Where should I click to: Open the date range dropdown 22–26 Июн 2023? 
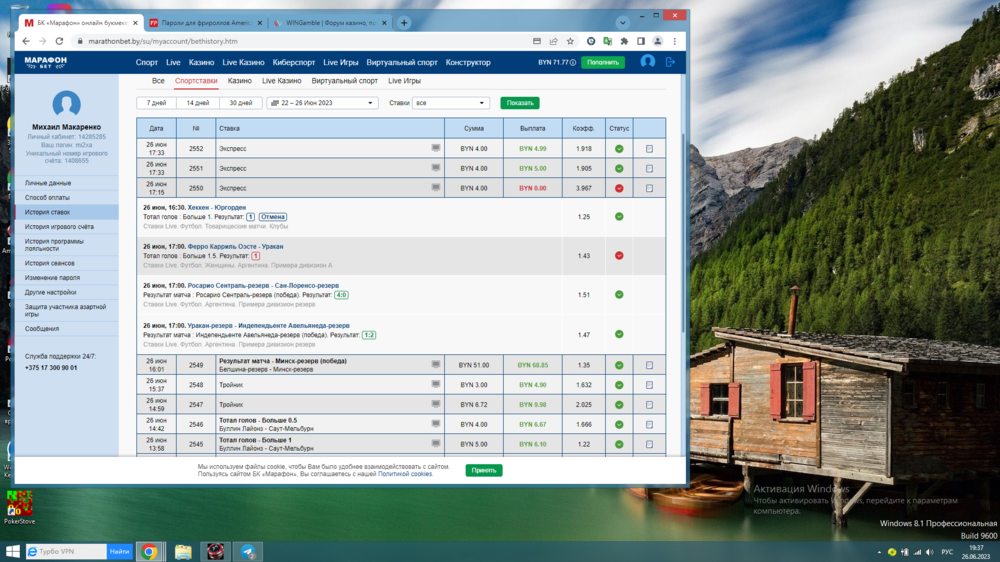click(322, 103)
